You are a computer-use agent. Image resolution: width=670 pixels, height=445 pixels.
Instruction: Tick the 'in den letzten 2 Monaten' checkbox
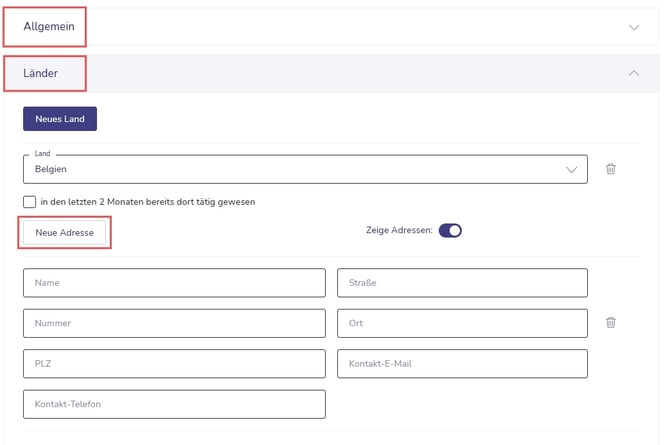point(29,201)
